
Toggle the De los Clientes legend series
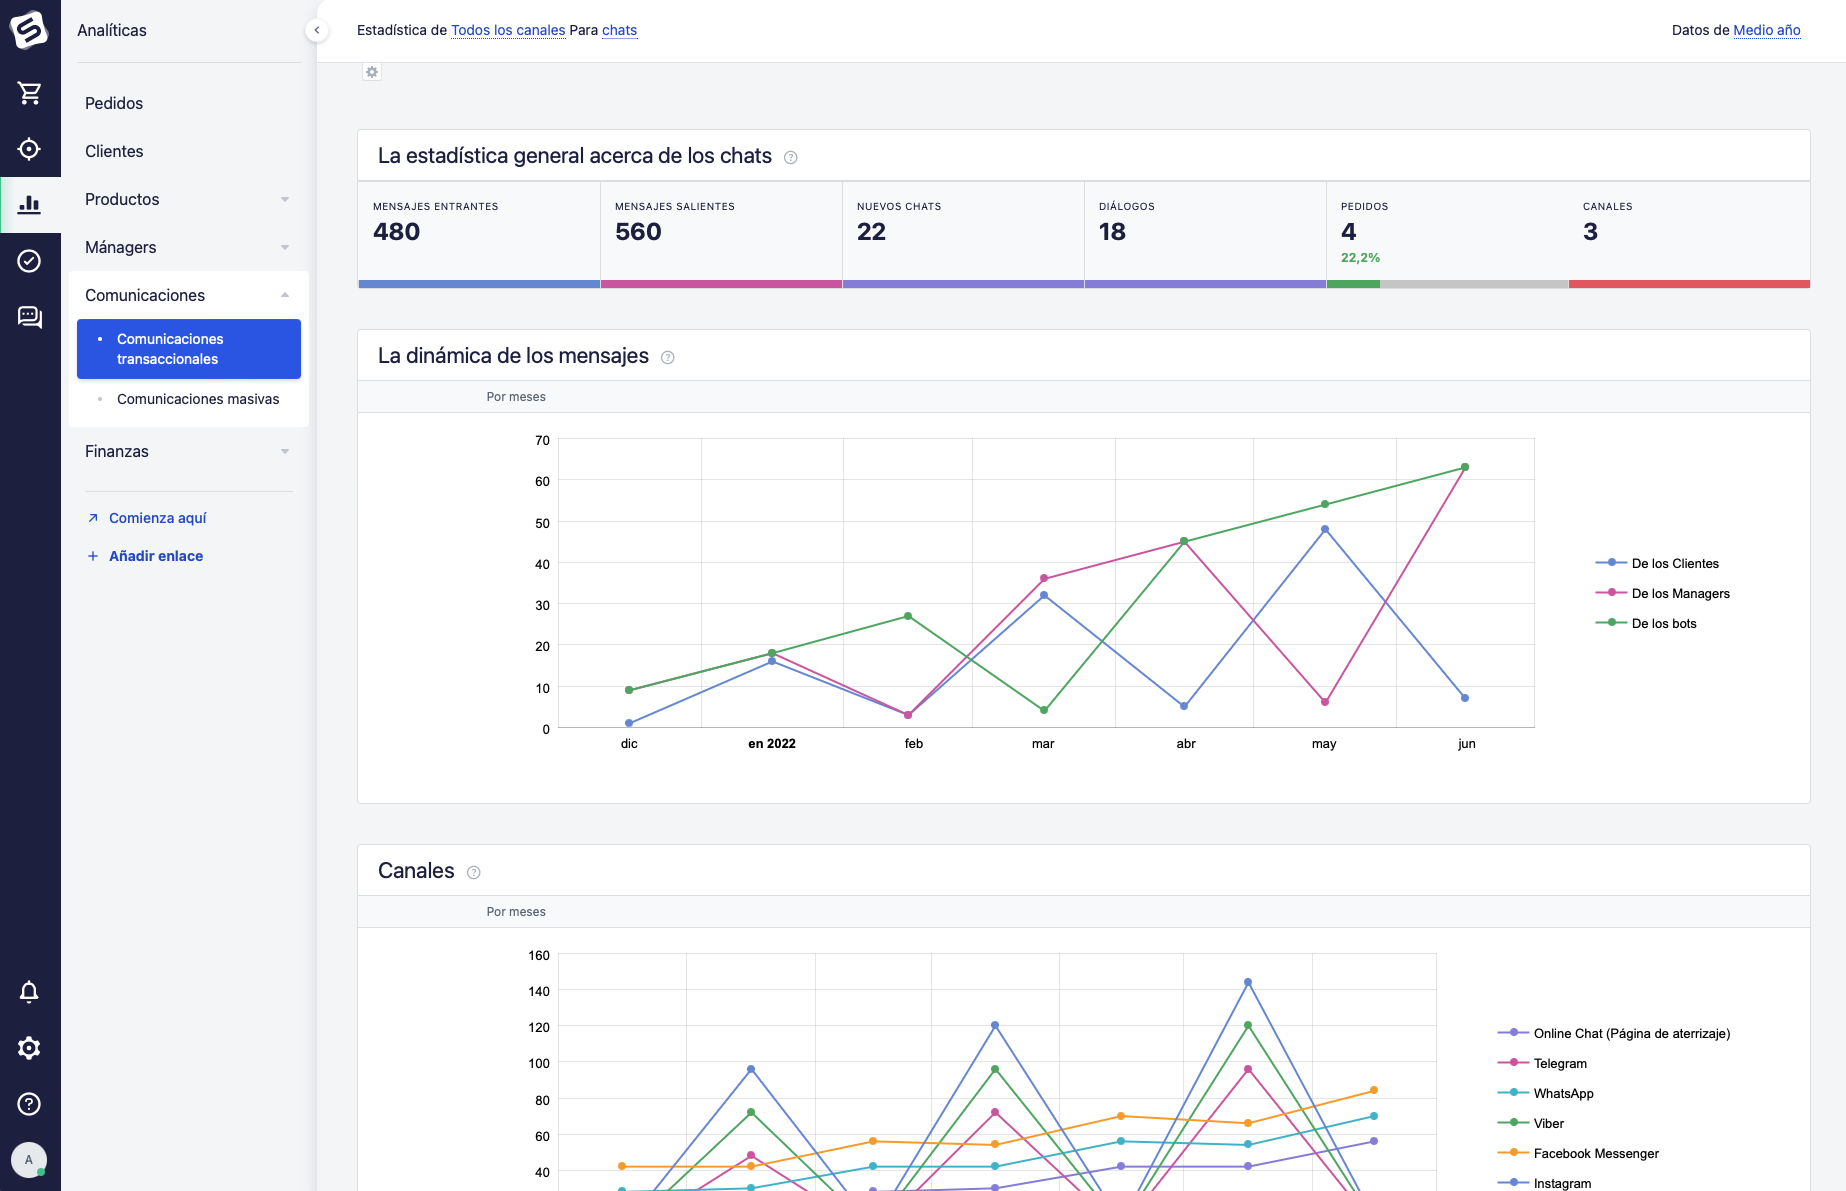(1675, 564)
